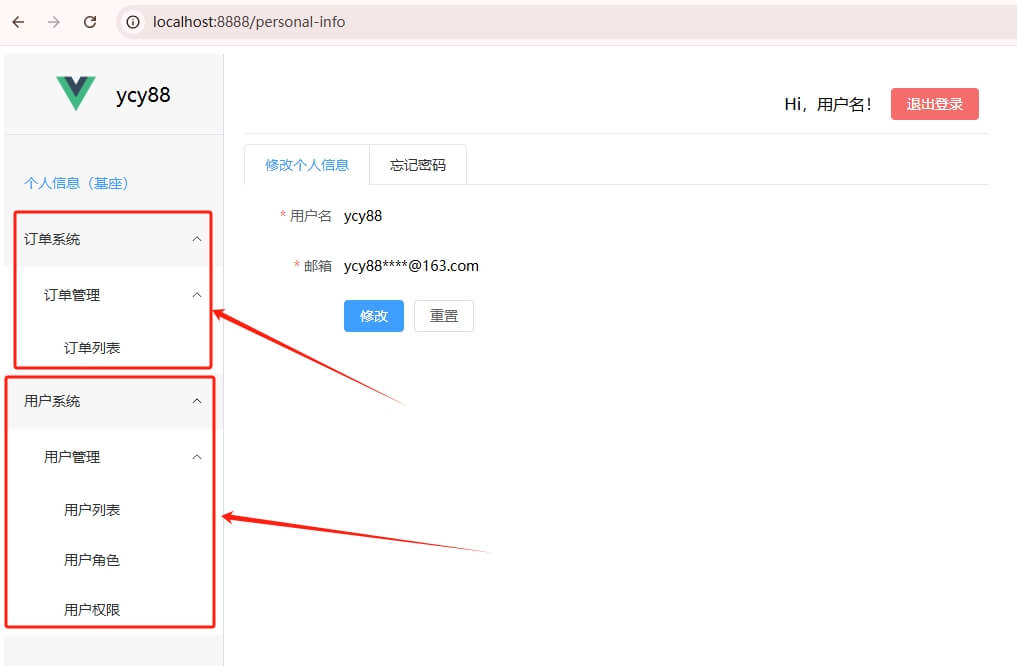Select 订单列表 menu item

(92, 348)
